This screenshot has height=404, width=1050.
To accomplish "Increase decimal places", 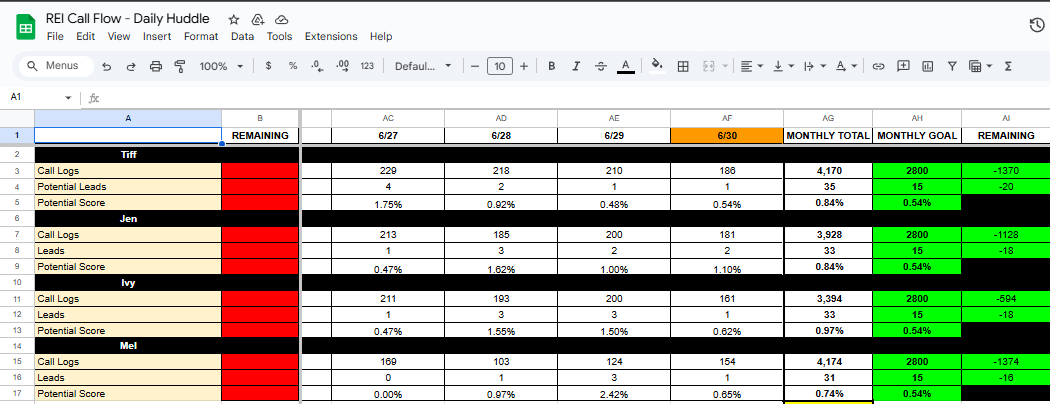I will pyautogui.click(x=342, y=66).
